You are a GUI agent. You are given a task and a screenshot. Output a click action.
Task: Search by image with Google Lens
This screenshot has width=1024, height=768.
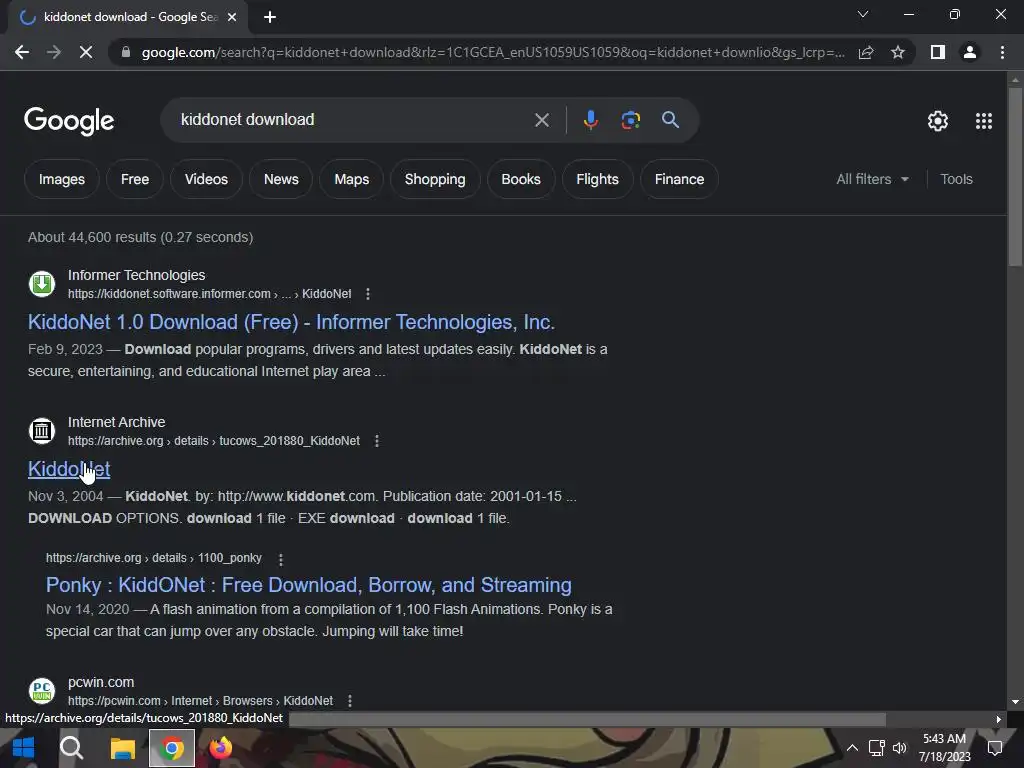(630, 120)
